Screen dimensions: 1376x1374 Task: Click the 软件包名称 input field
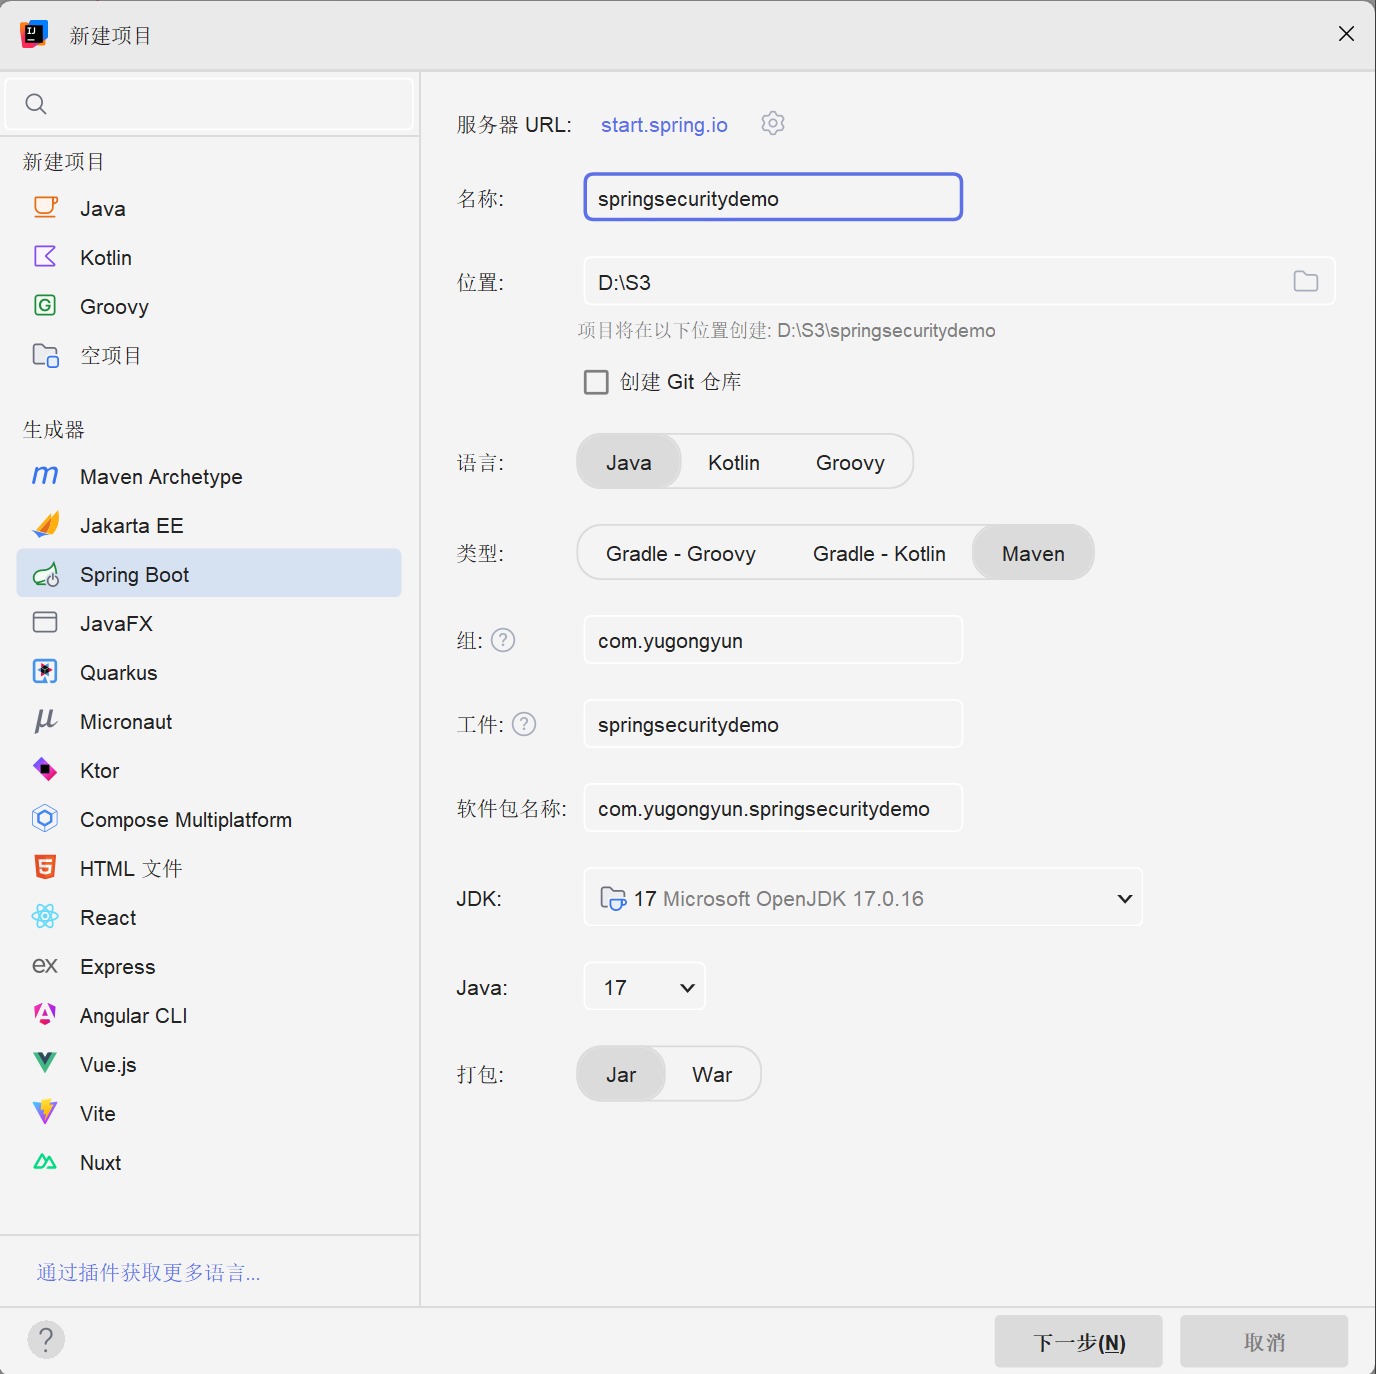tap(772, 808)
